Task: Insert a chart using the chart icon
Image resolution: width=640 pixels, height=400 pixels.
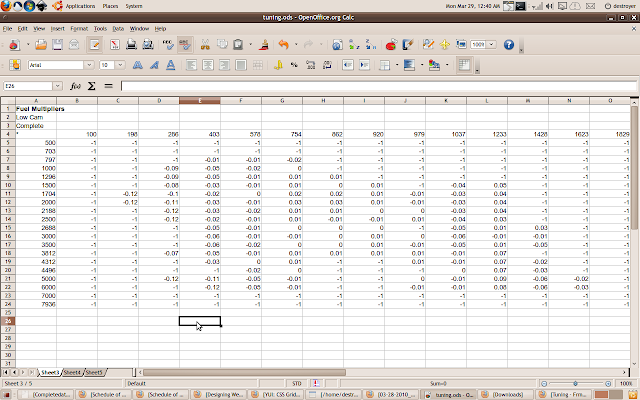Action: tap(391, 45)
